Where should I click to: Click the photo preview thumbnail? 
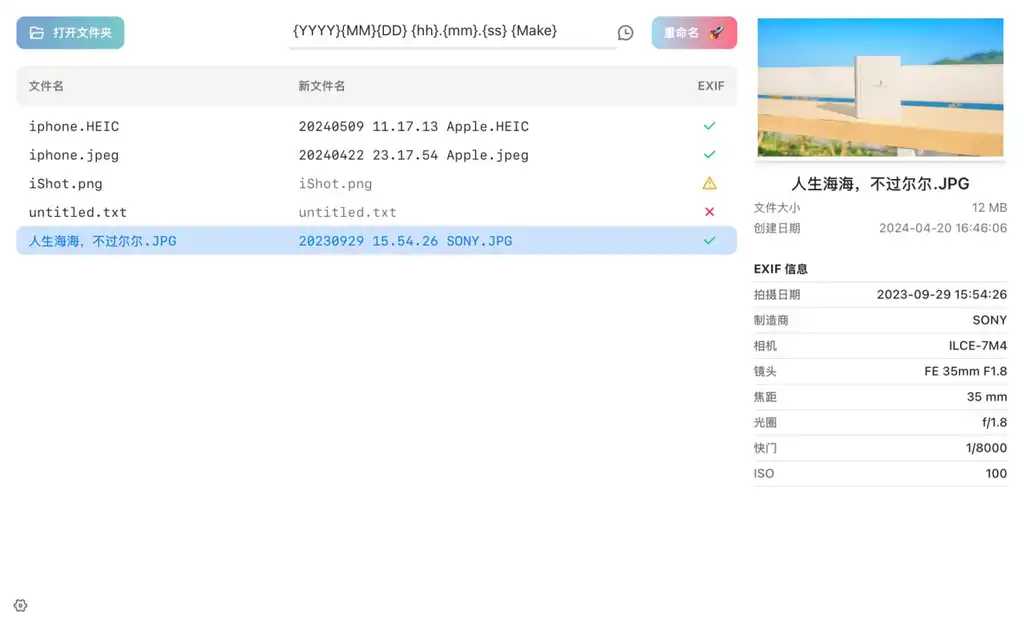point(880,87)
